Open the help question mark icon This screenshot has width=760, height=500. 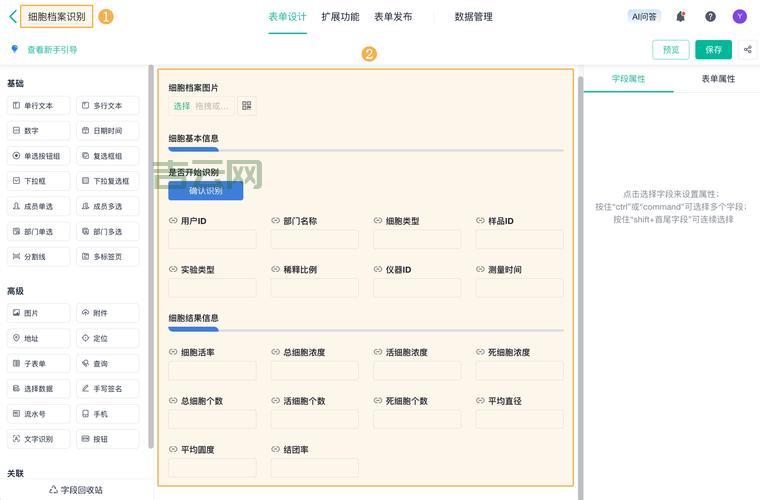coord(710,16)
